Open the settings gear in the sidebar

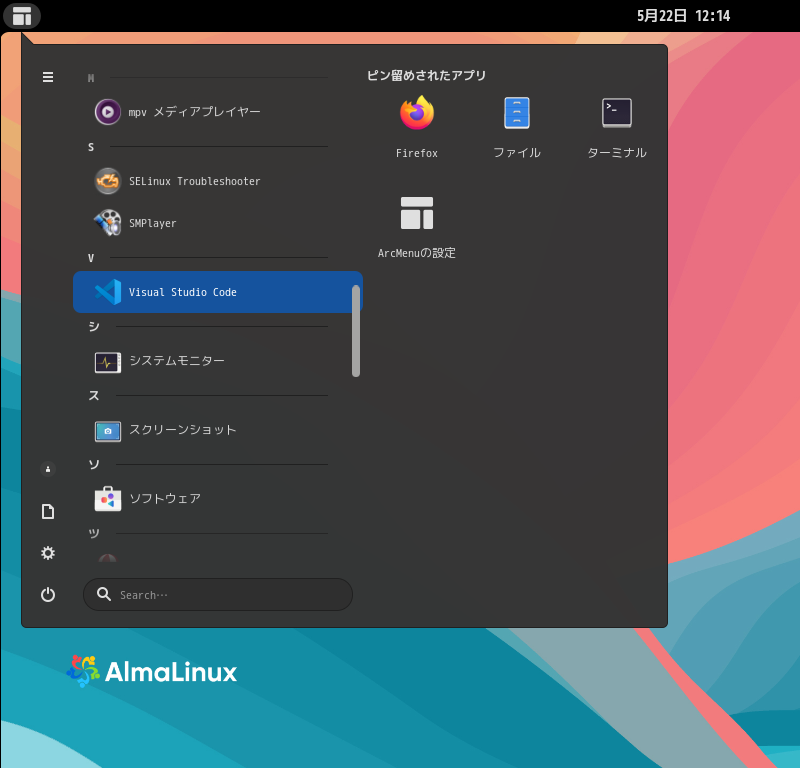(x=48, y=553)
